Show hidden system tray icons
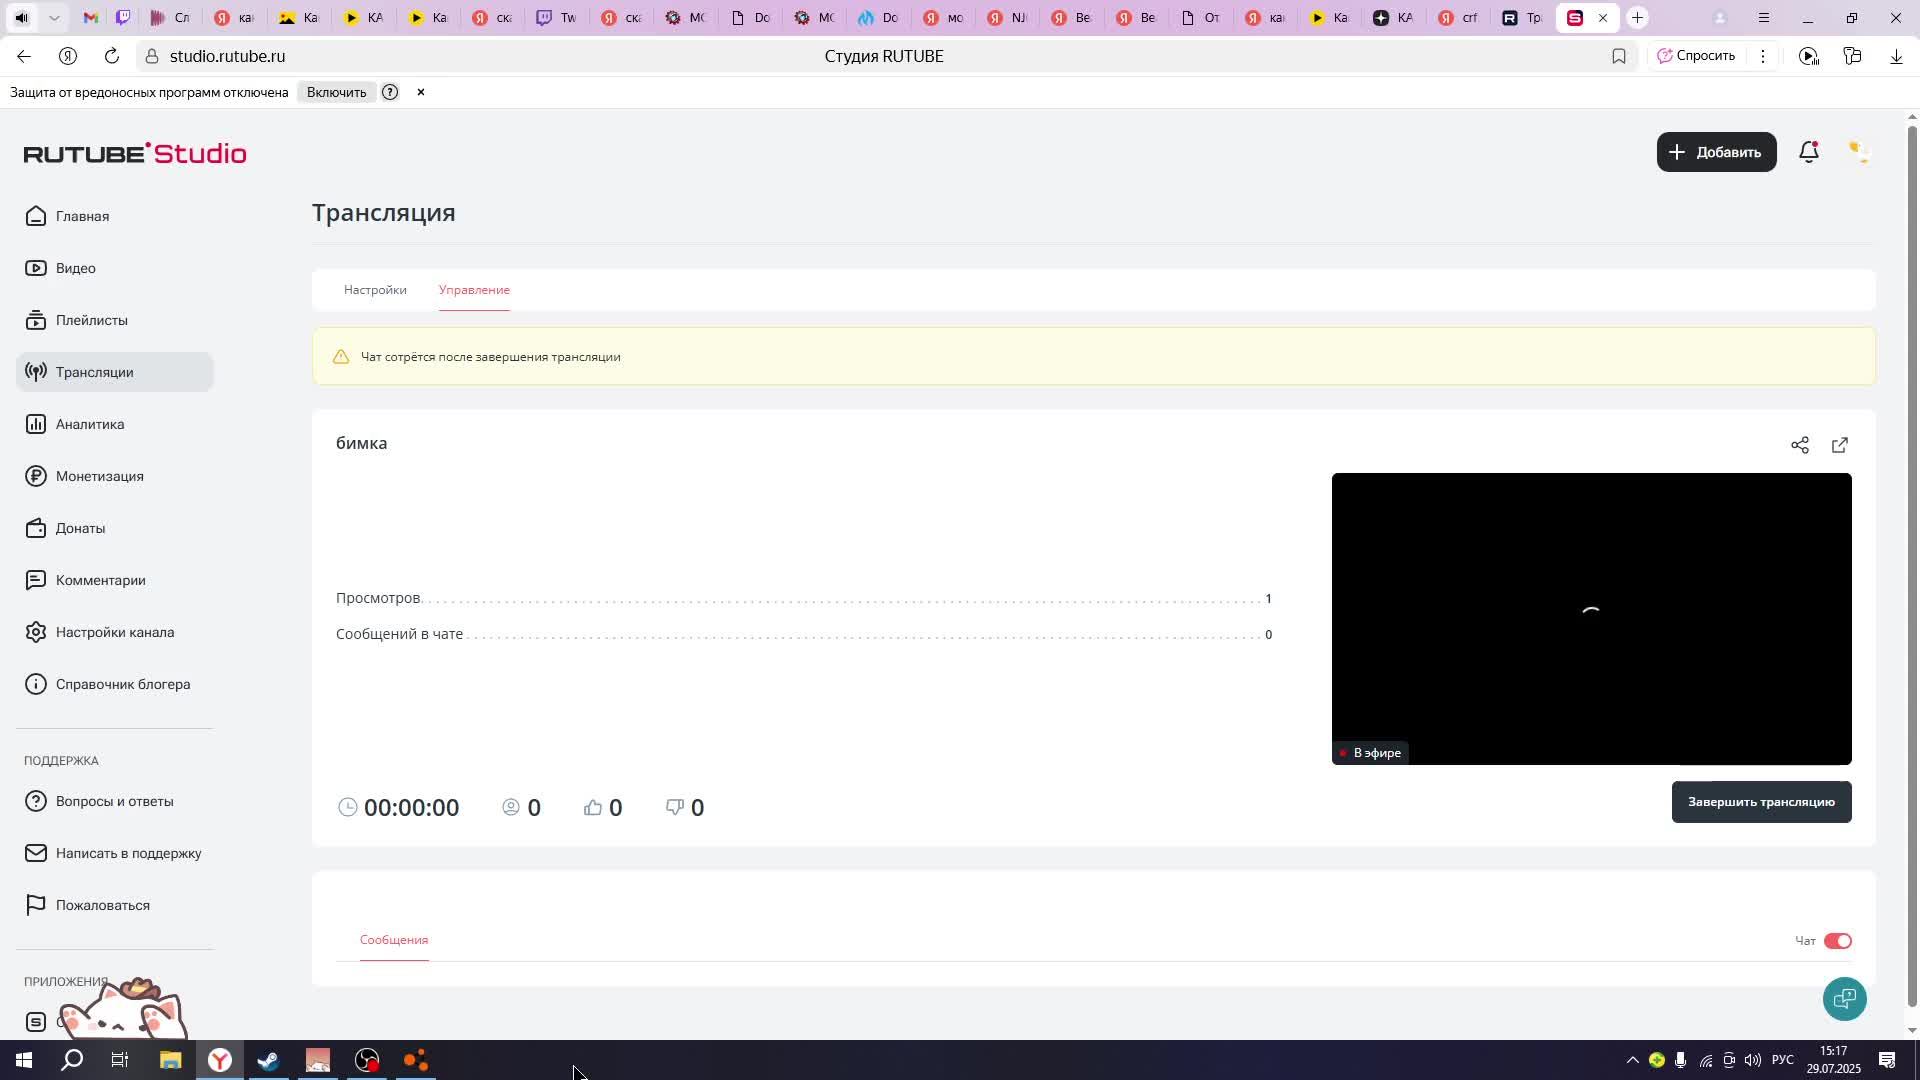 [x=1632, y=1060]
